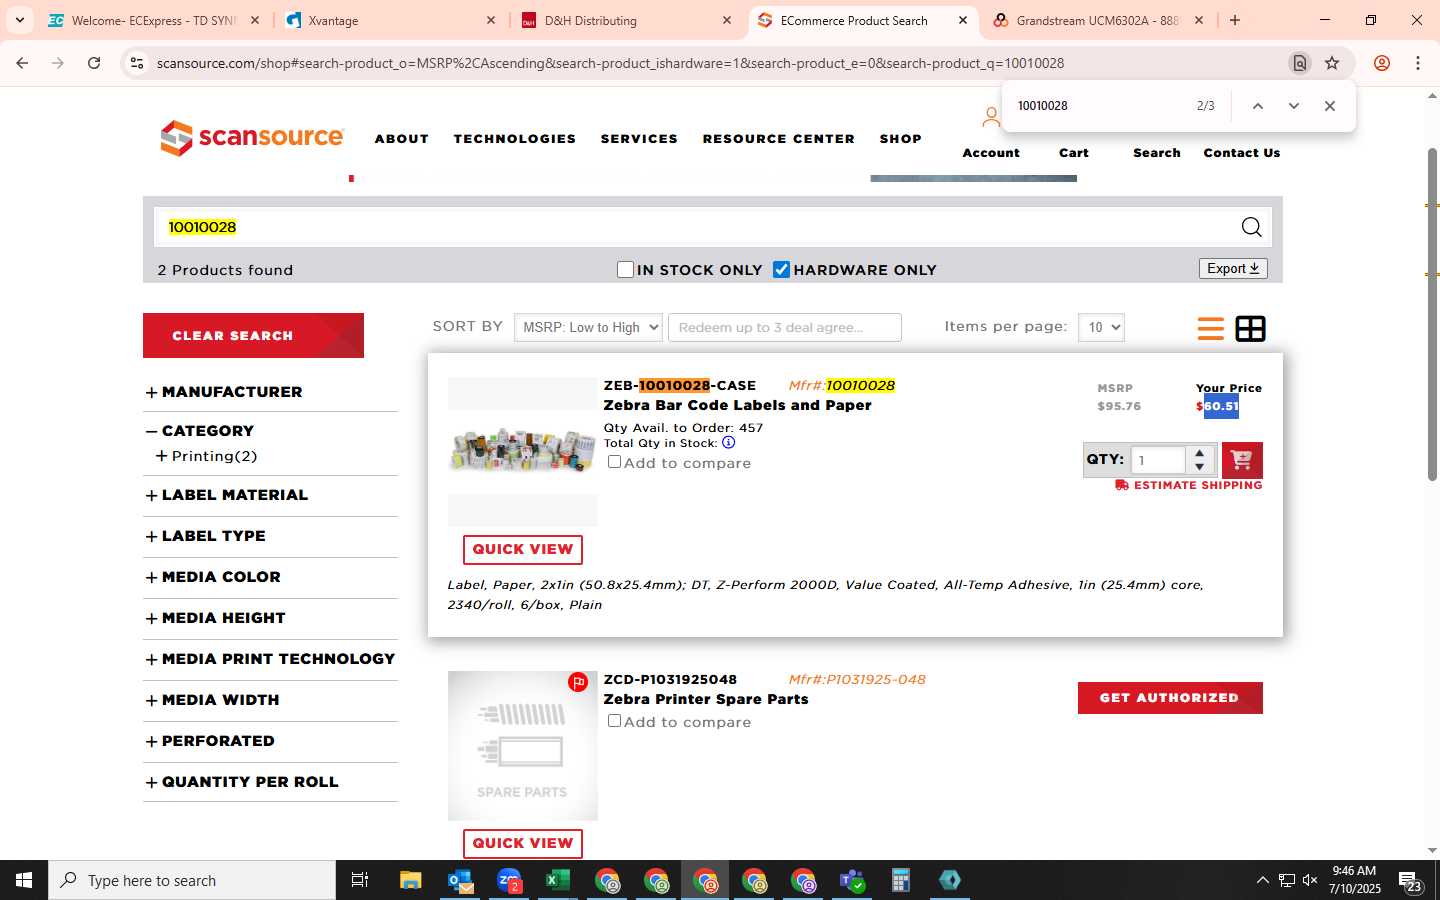The image size is (1440, 900).
Task: Open the Resource Center menu
Action: [779, 139]
